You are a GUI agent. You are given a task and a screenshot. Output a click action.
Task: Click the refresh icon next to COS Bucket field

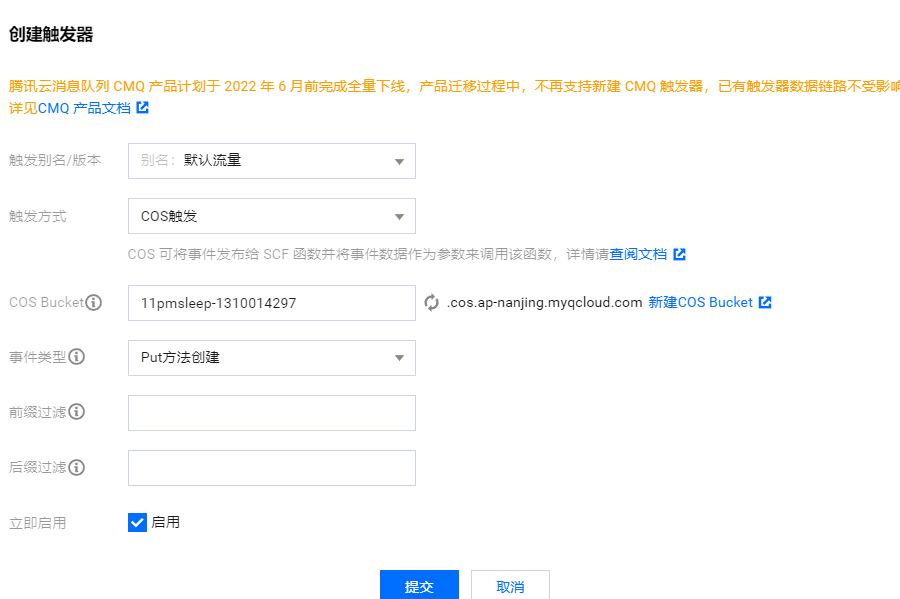coord(432,302)
